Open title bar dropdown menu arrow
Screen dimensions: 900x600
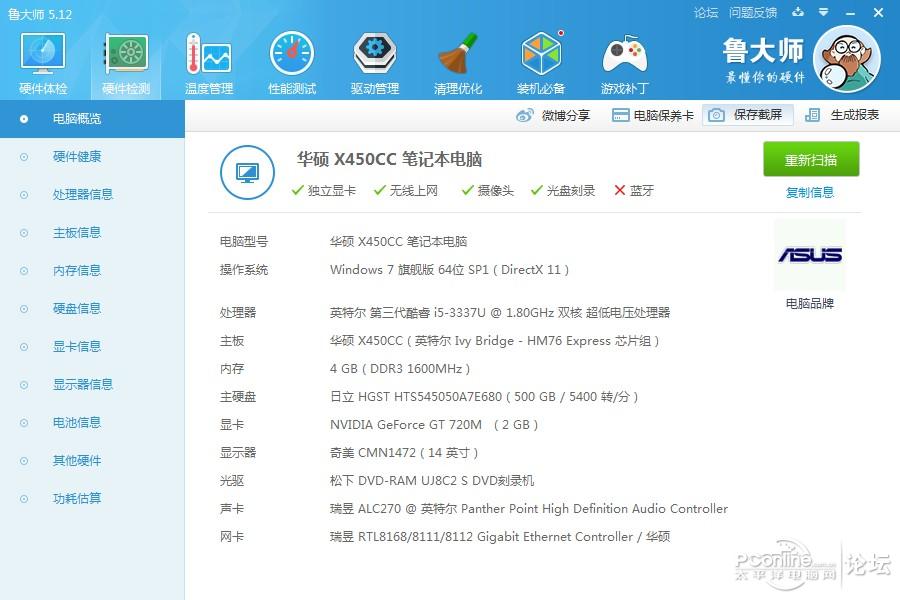[x=824, y=12]
